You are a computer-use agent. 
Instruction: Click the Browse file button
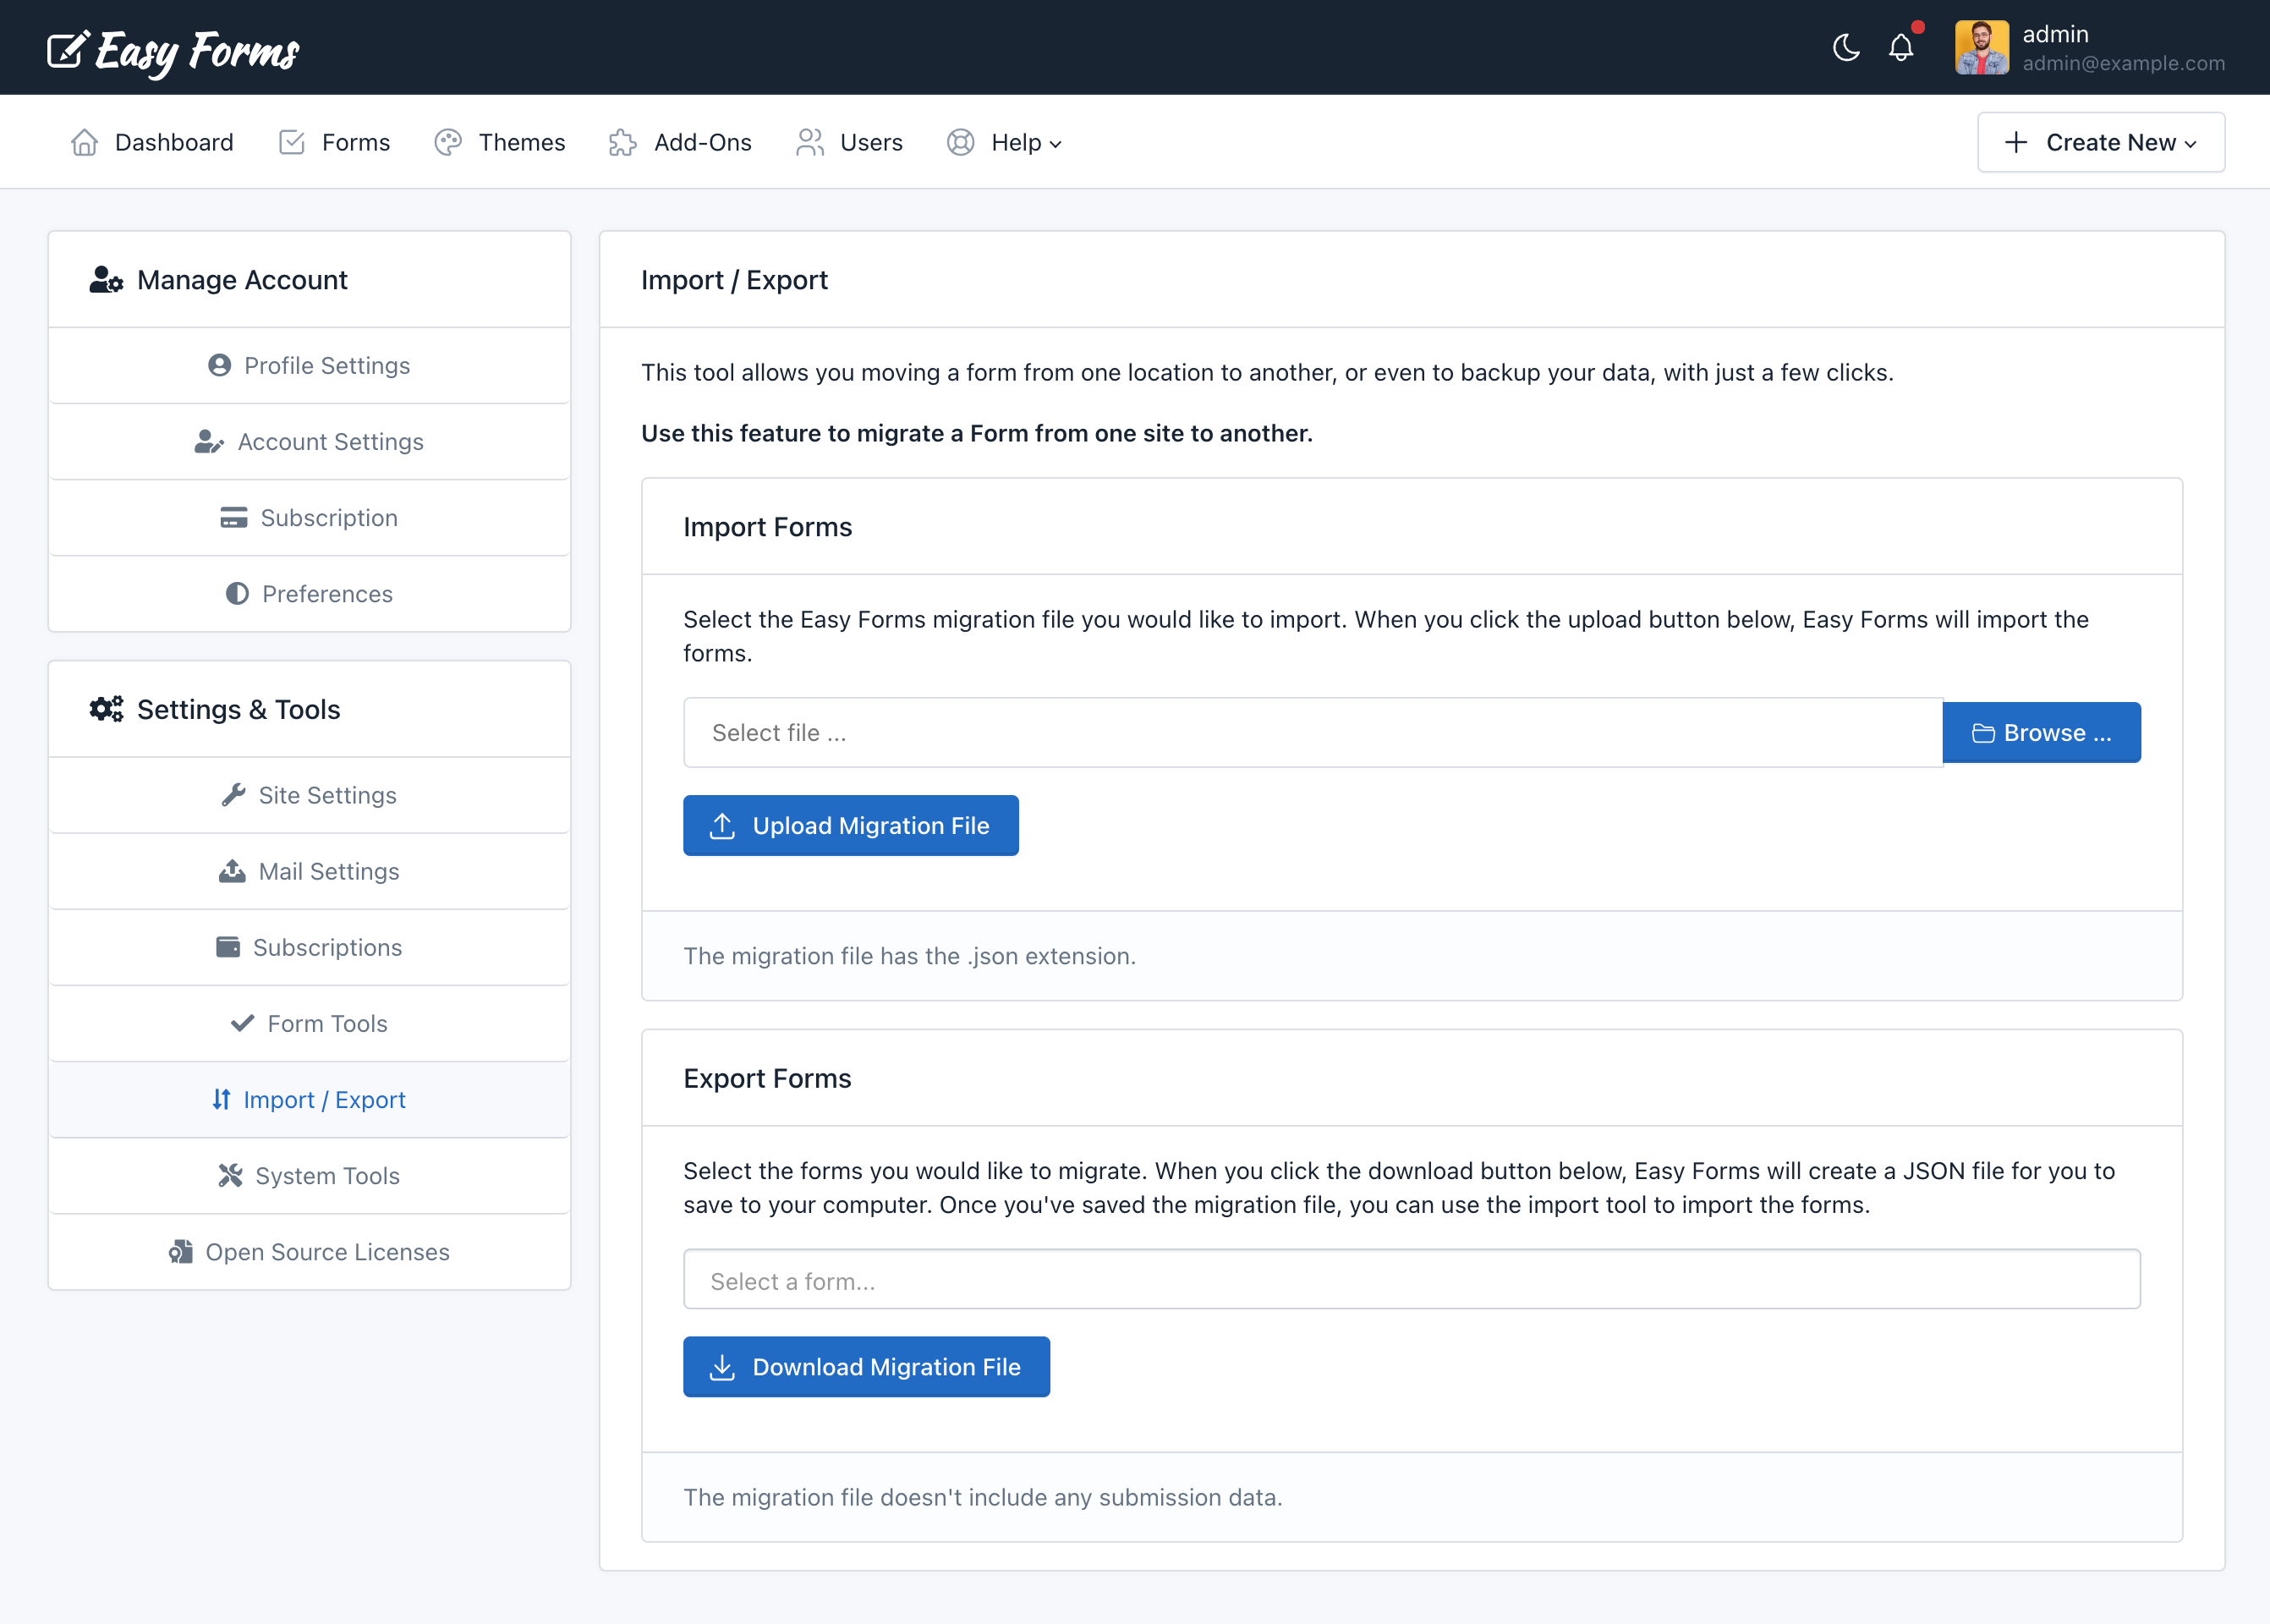[2041, 732]
